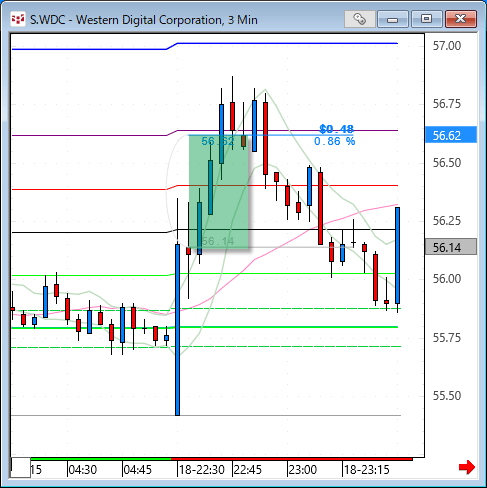Click the 56.00 price axis label
The width and height of the screenshot is (487, 488).
pos(447,279)
